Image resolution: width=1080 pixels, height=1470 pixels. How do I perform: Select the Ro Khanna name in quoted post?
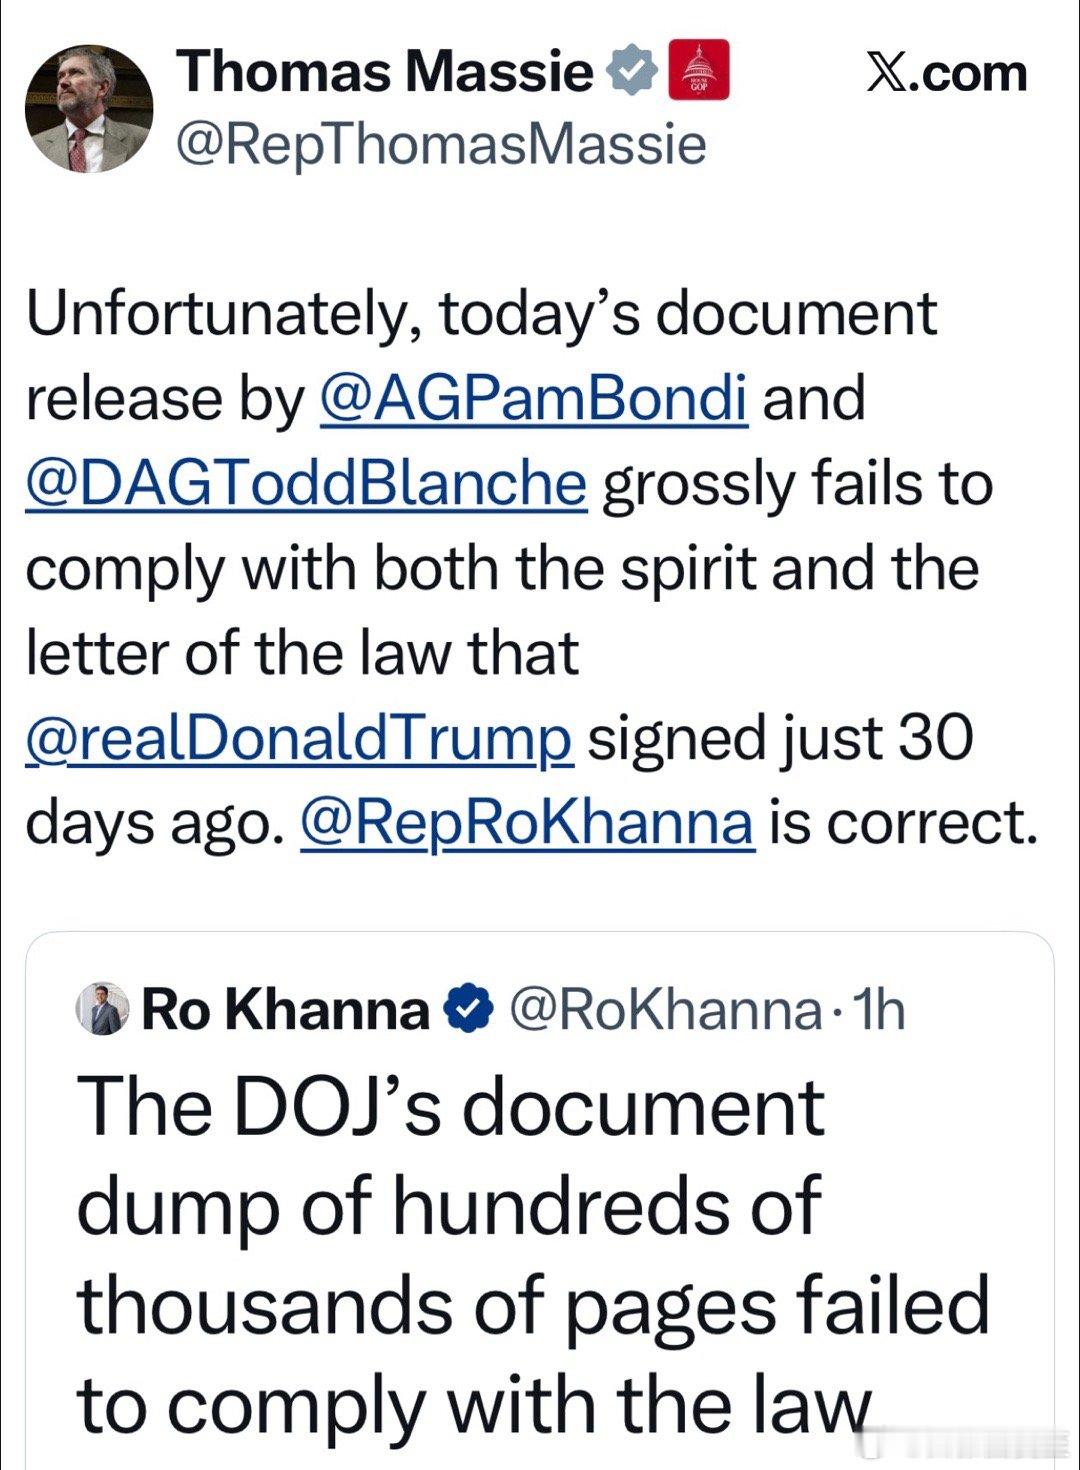pyautogui.click(x=285, y=1010)
